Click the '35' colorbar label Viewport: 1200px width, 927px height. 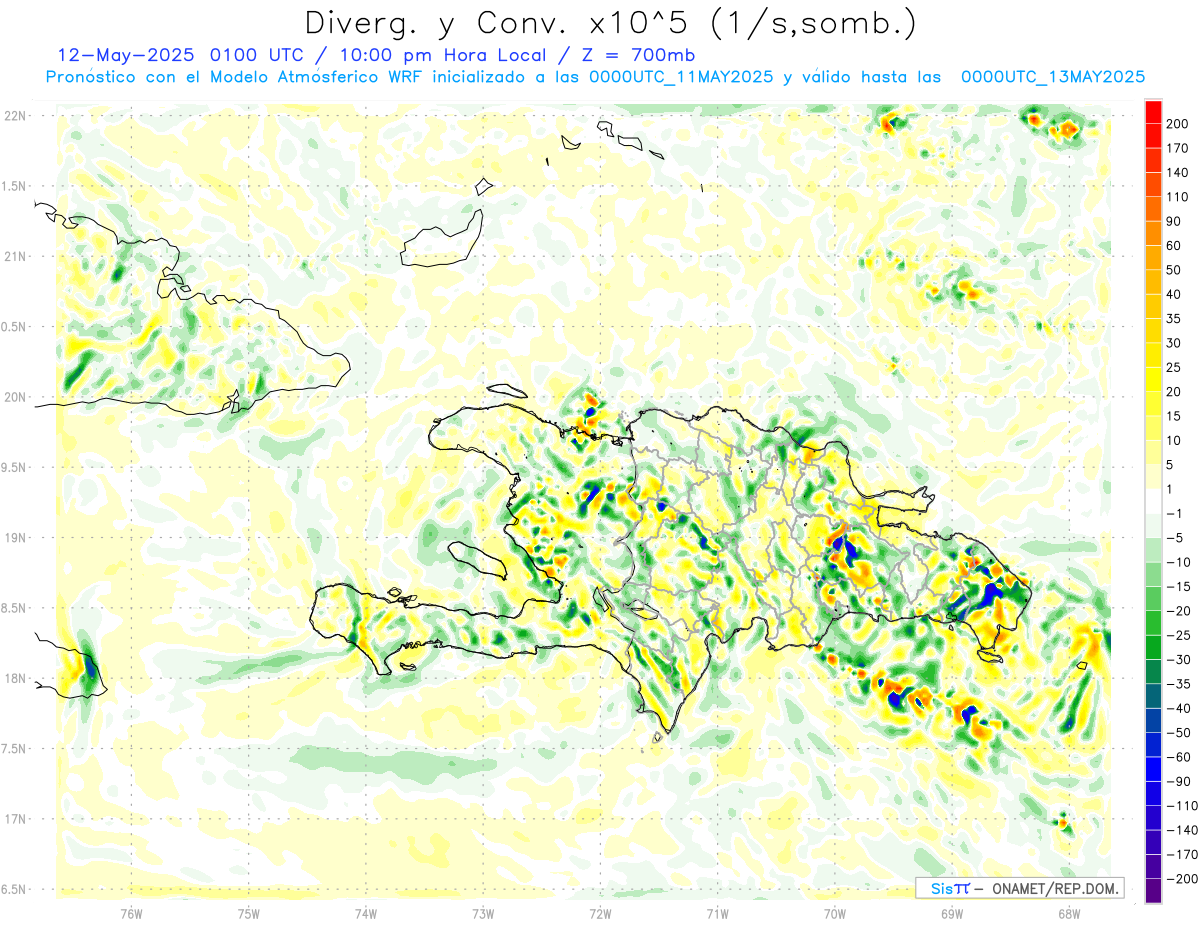coord(1176,319)
